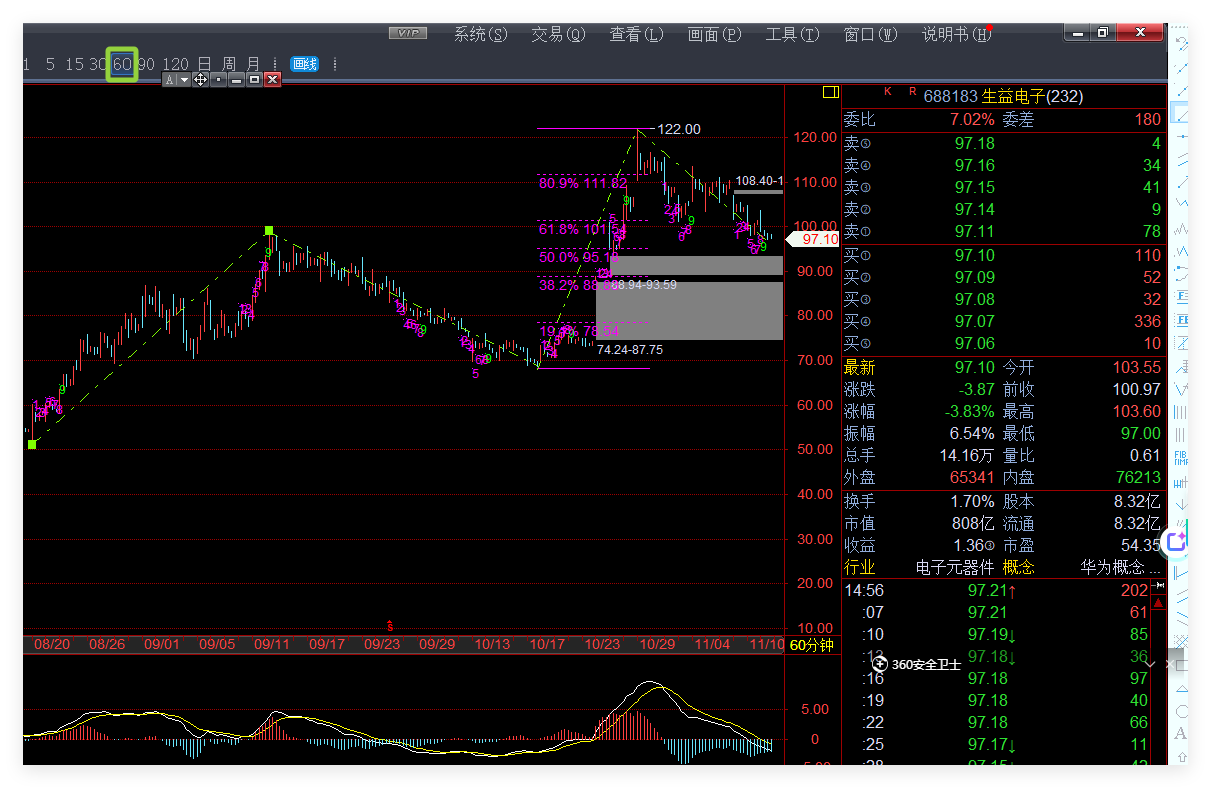Viewport: 1211px width, 788px height.
Task: Click the VIP button
Action: [408, 33]
